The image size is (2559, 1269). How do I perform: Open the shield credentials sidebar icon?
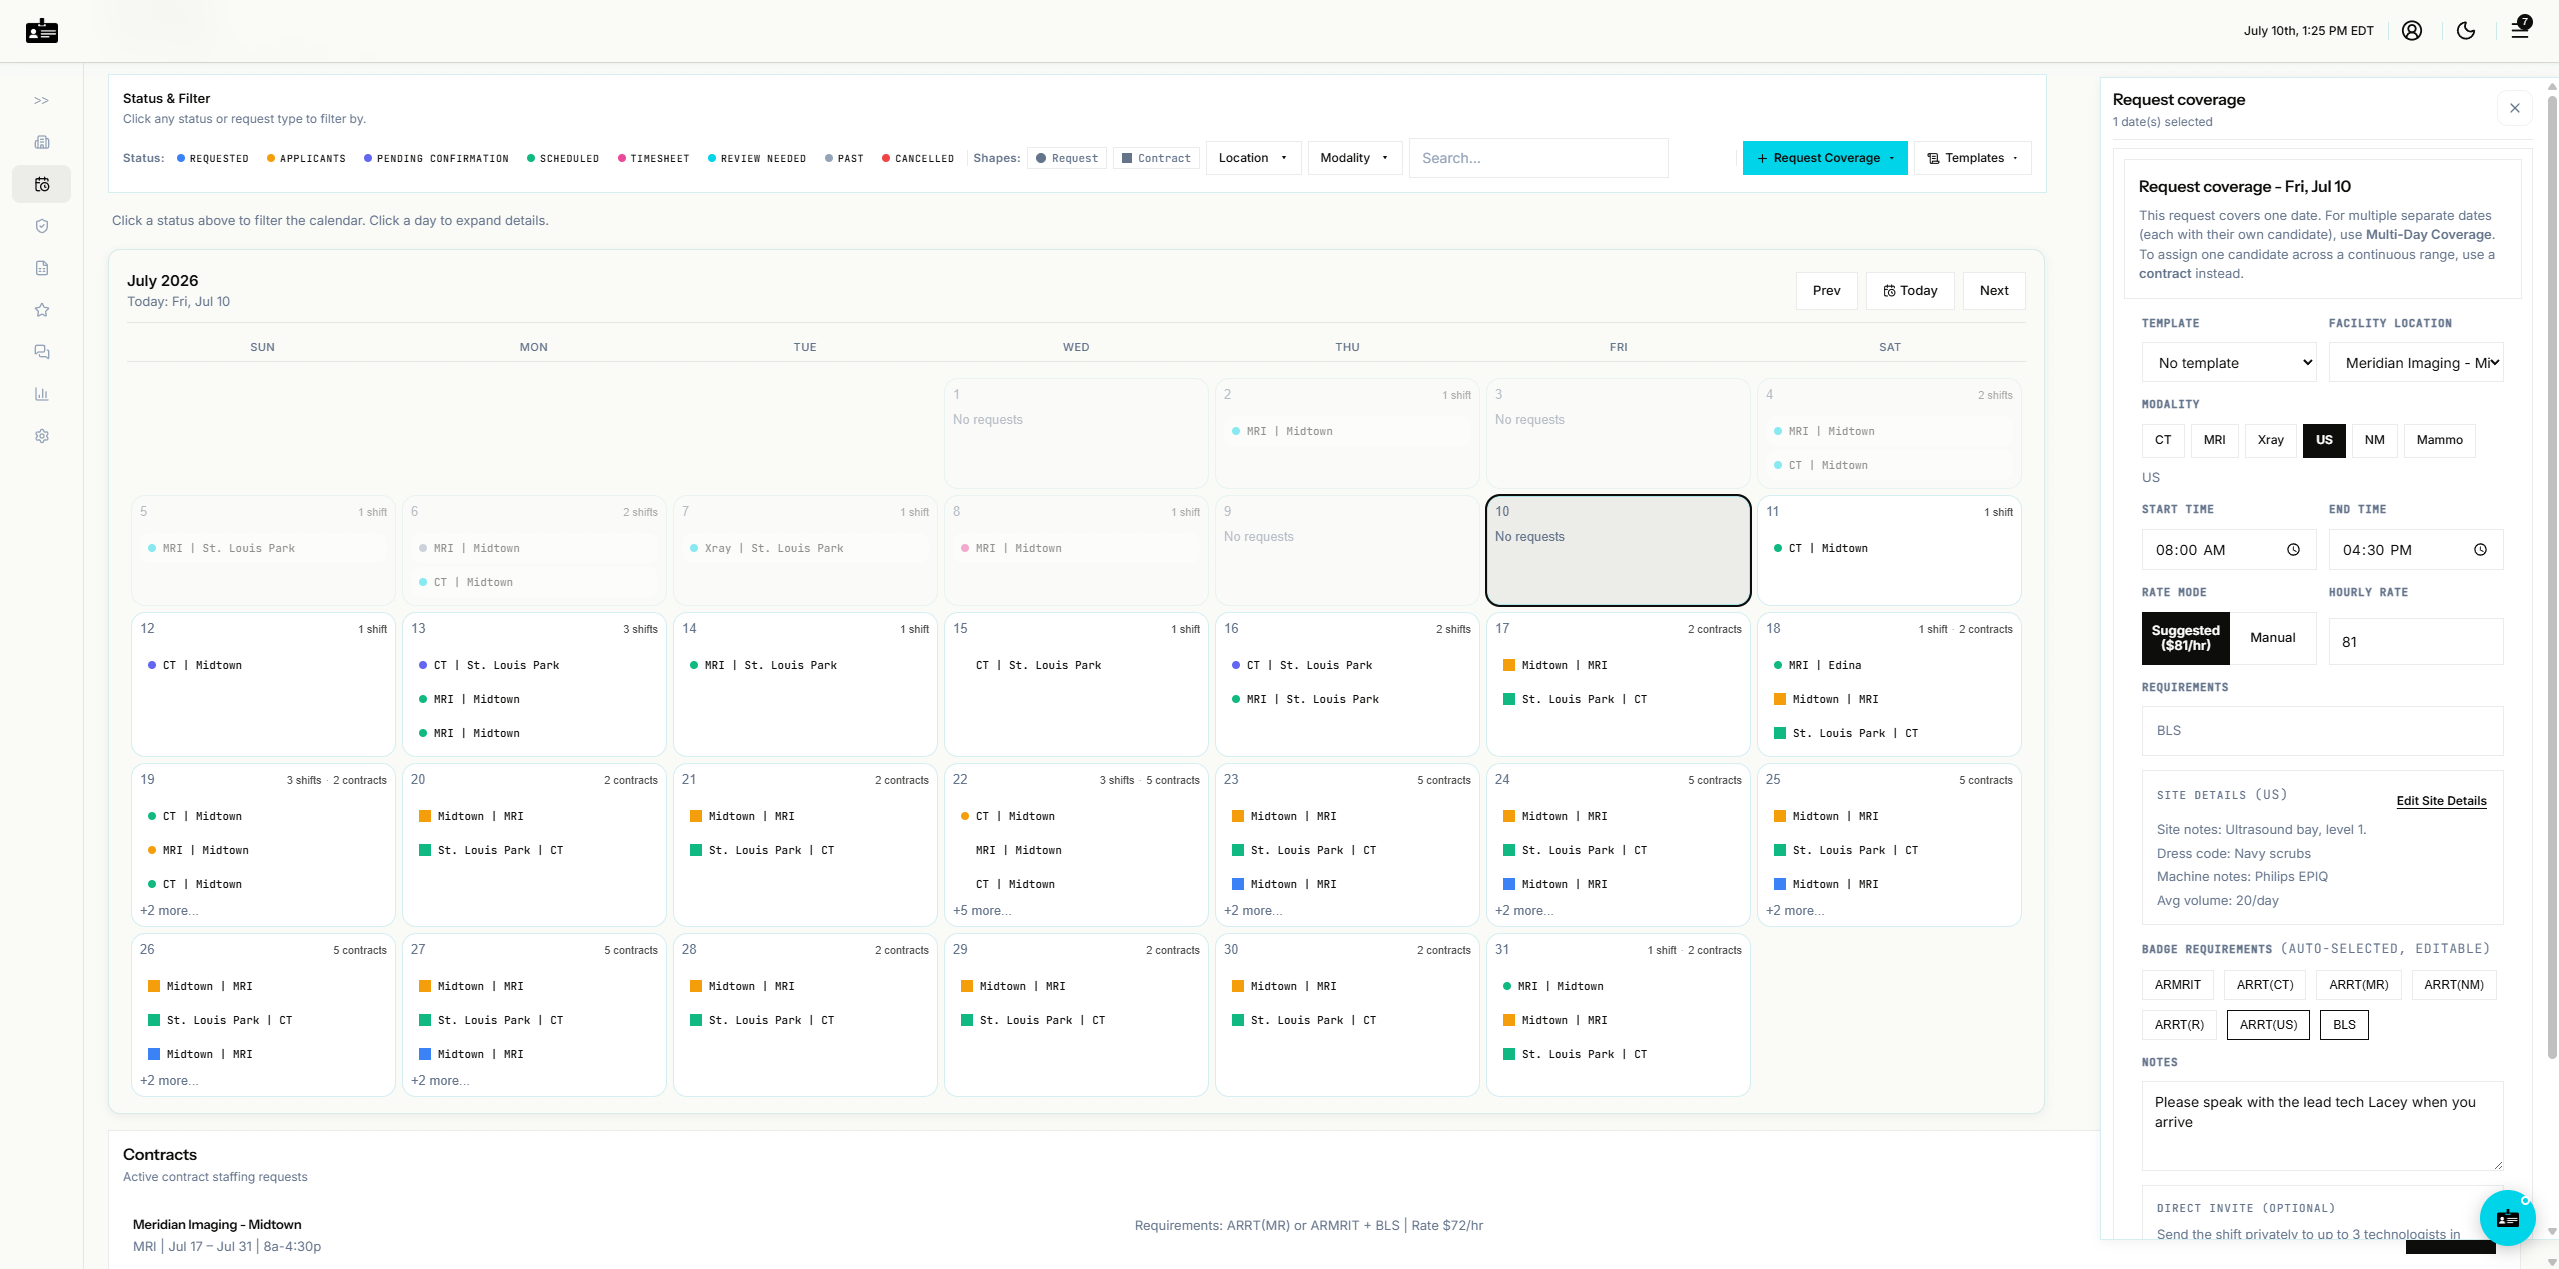(42, 226)
